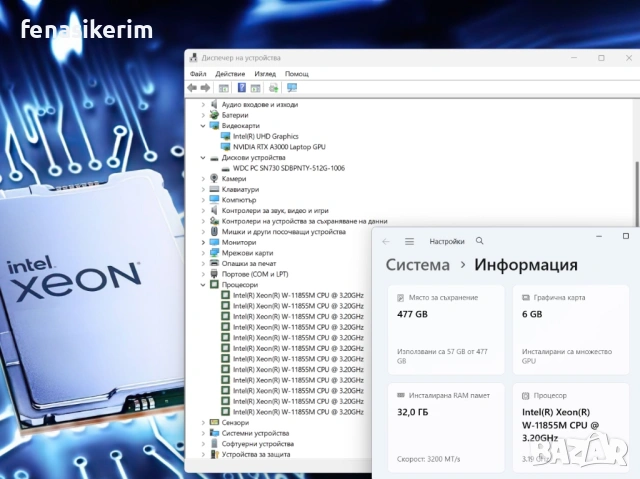The image size is (640, 479).
Task: Maximize the Device Manager window
Action: pyautogui.click(x=601, y=58)
